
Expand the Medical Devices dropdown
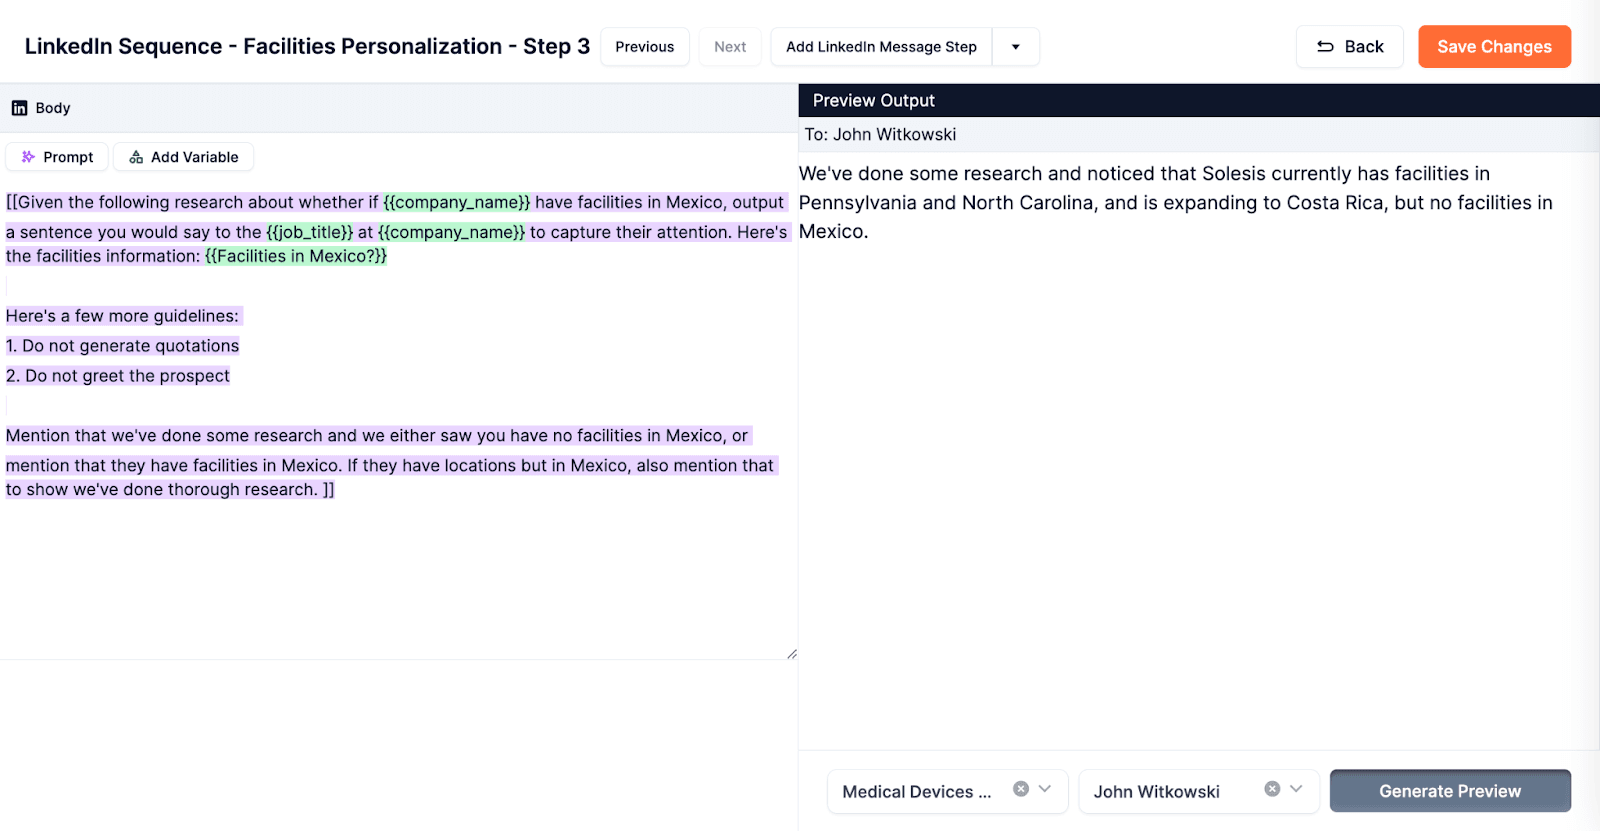point(1045,789)
